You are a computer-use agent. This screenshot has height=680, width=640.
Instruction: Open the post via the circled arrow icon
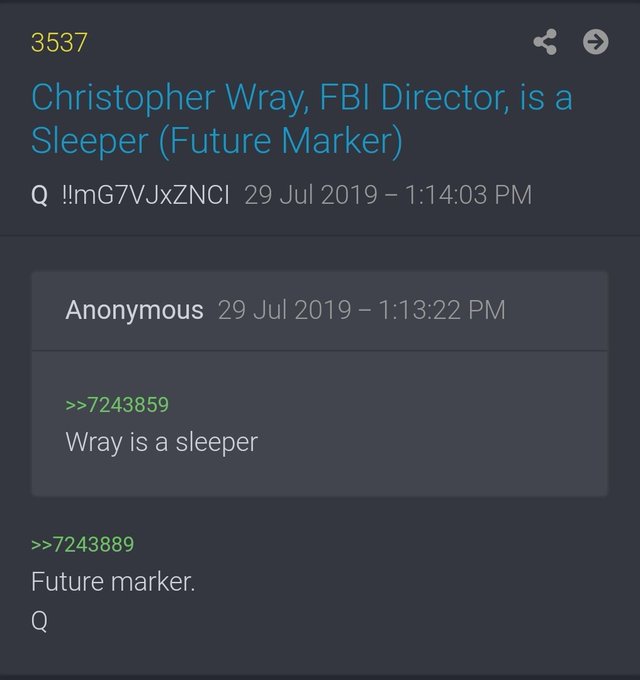point(595,42)
